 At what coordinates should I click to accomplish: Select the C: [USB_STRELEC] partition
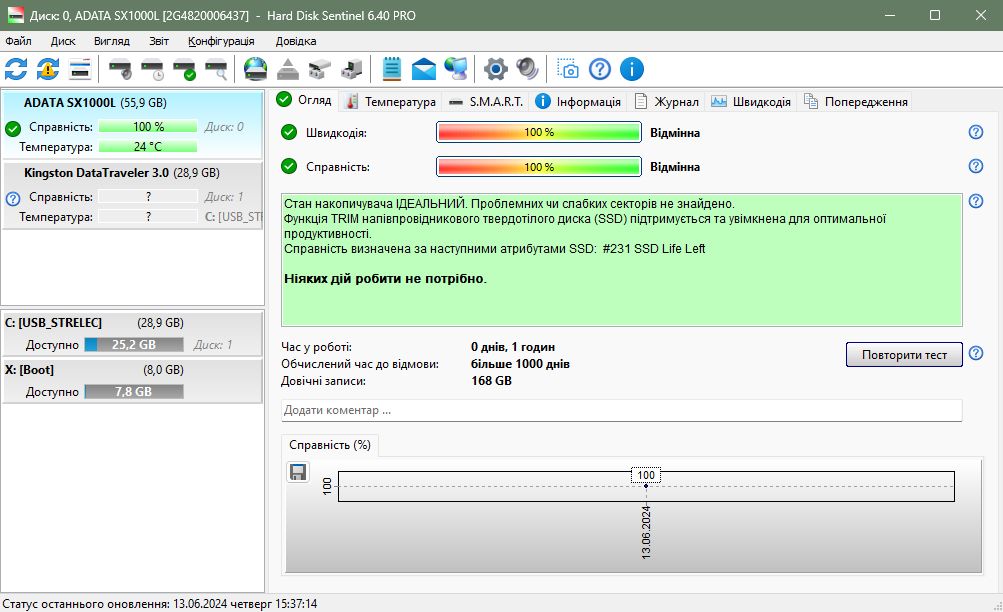click(x=132, y=333)
